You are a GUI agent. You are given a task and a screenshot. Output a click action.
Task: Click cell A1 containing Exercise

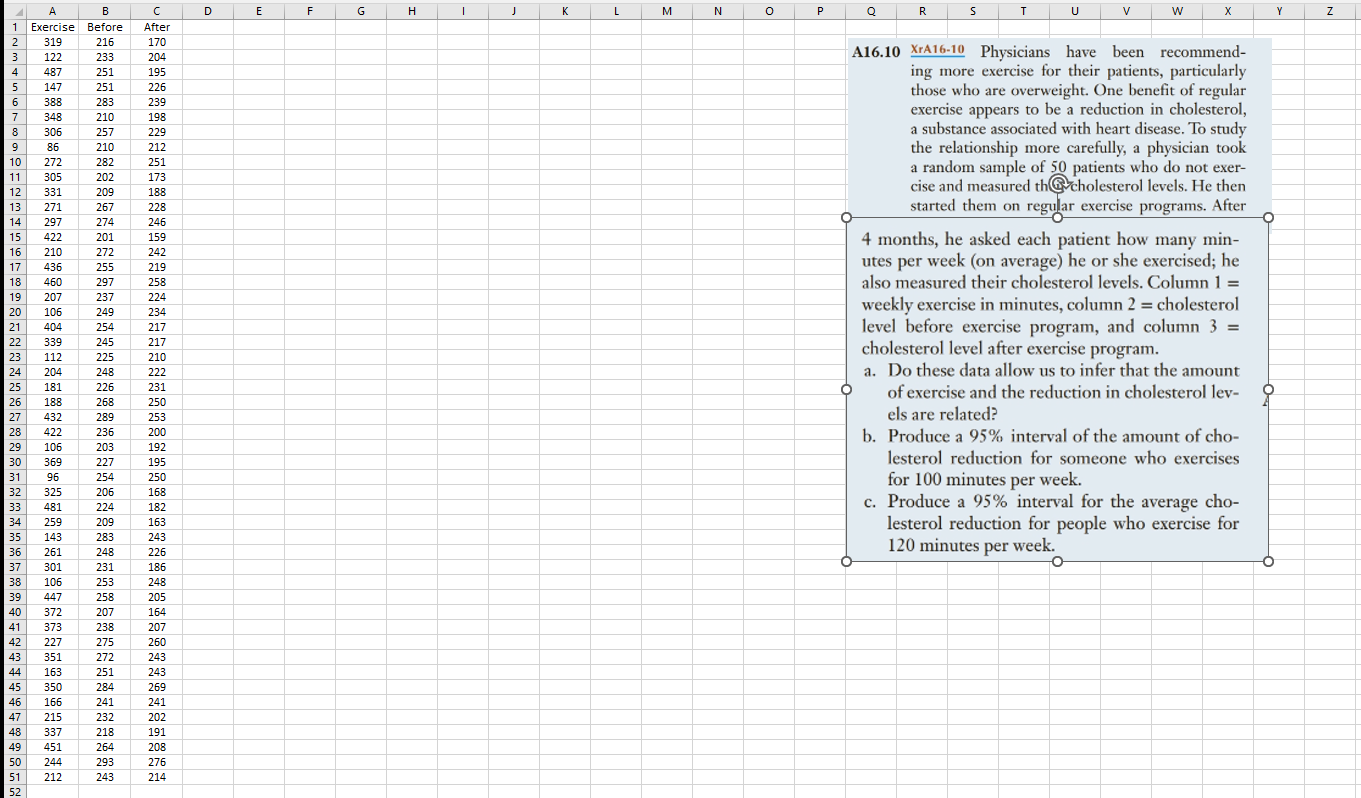click(x=52, y=27)
